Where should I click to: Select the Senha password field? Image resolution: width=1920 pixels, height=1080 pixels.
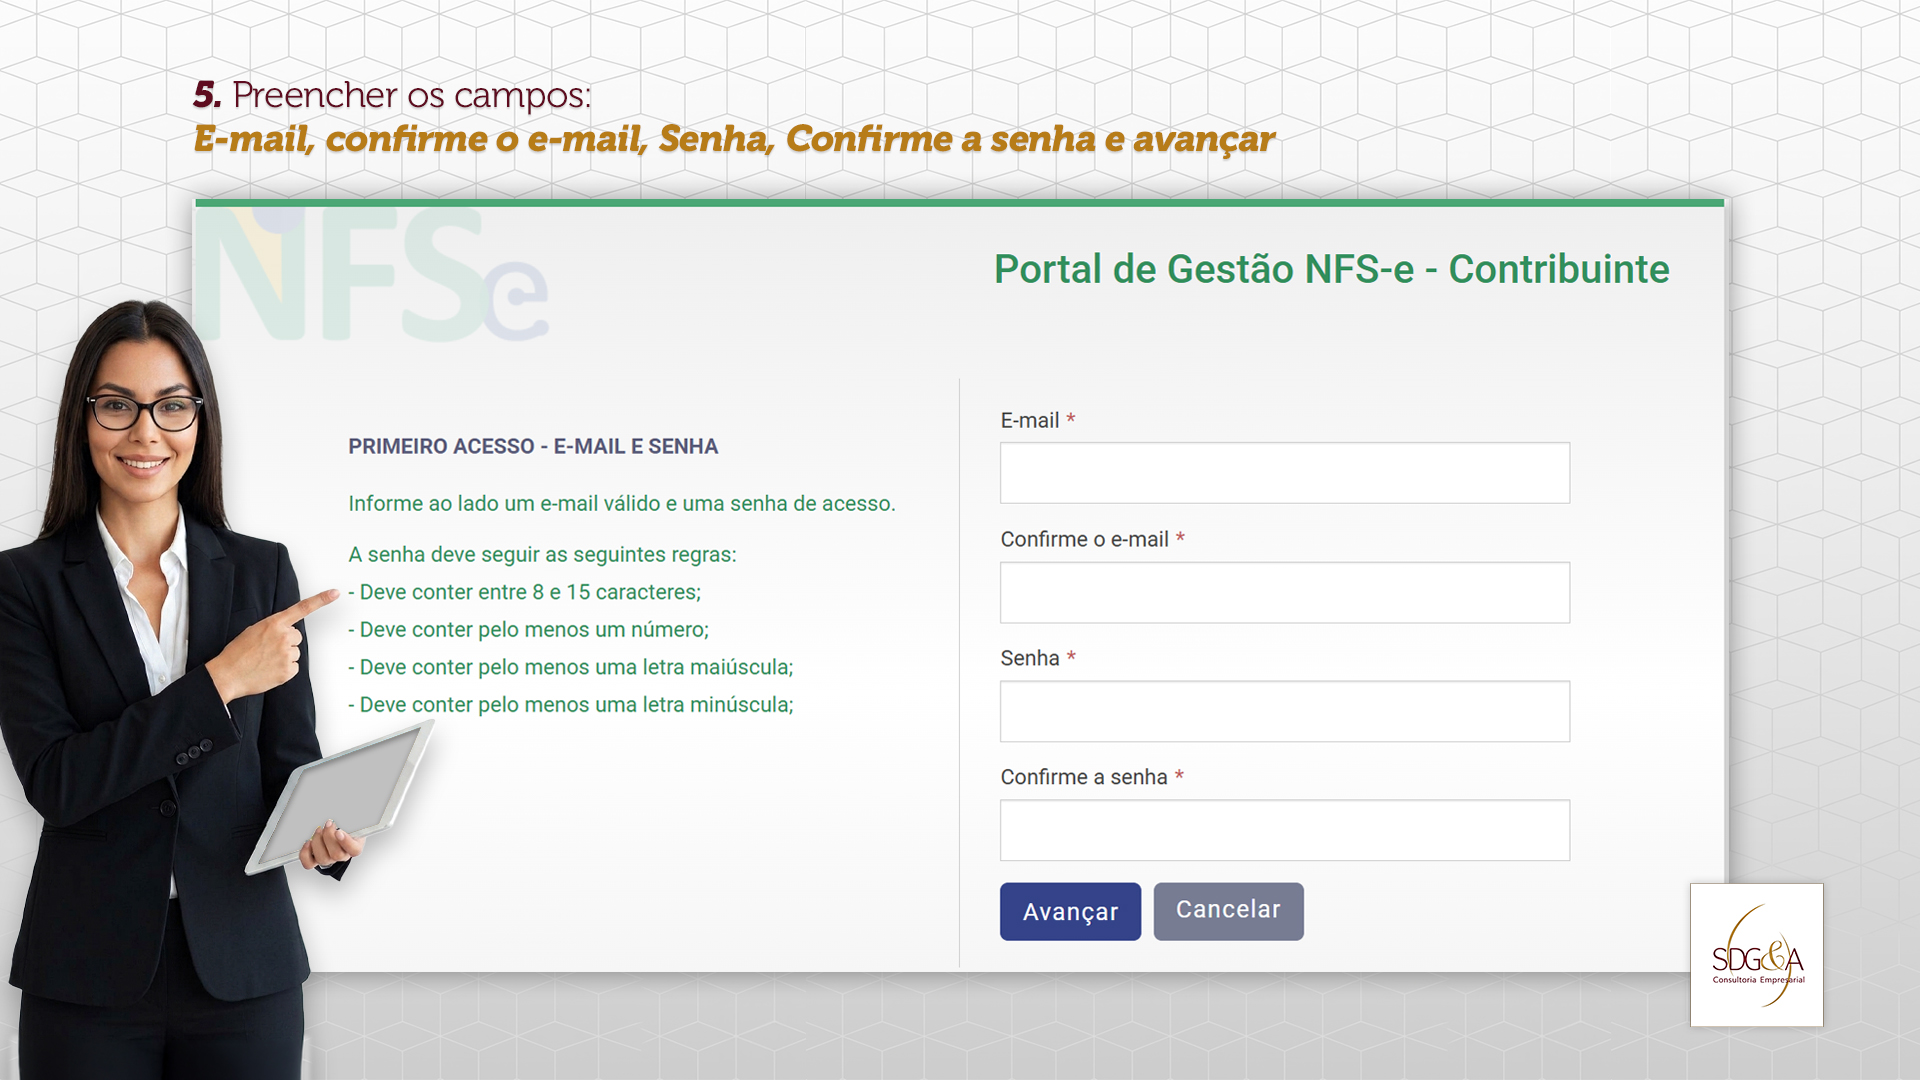pyautogui.click(x=1284, y=711)
